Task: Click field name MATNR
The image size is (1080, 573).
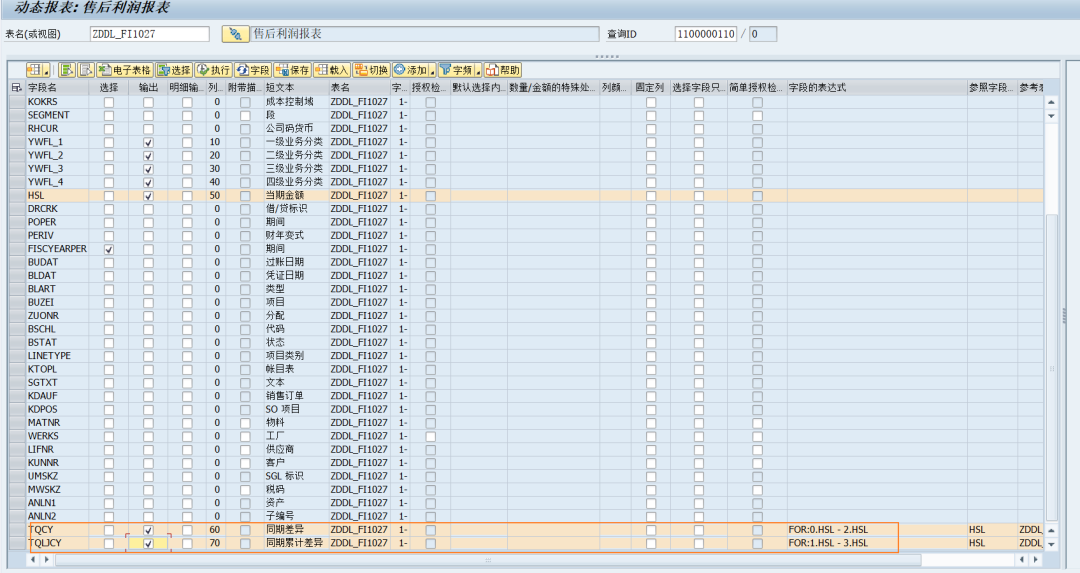Action: point(43,423)
